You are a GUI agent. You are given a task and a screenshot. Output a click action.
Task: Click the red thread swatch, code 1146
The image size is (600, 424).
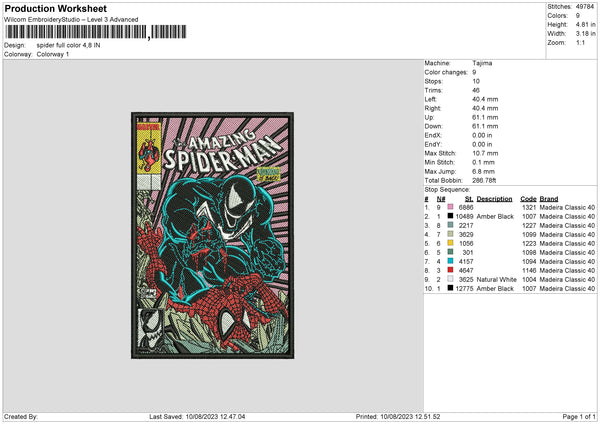coord(450,270)
